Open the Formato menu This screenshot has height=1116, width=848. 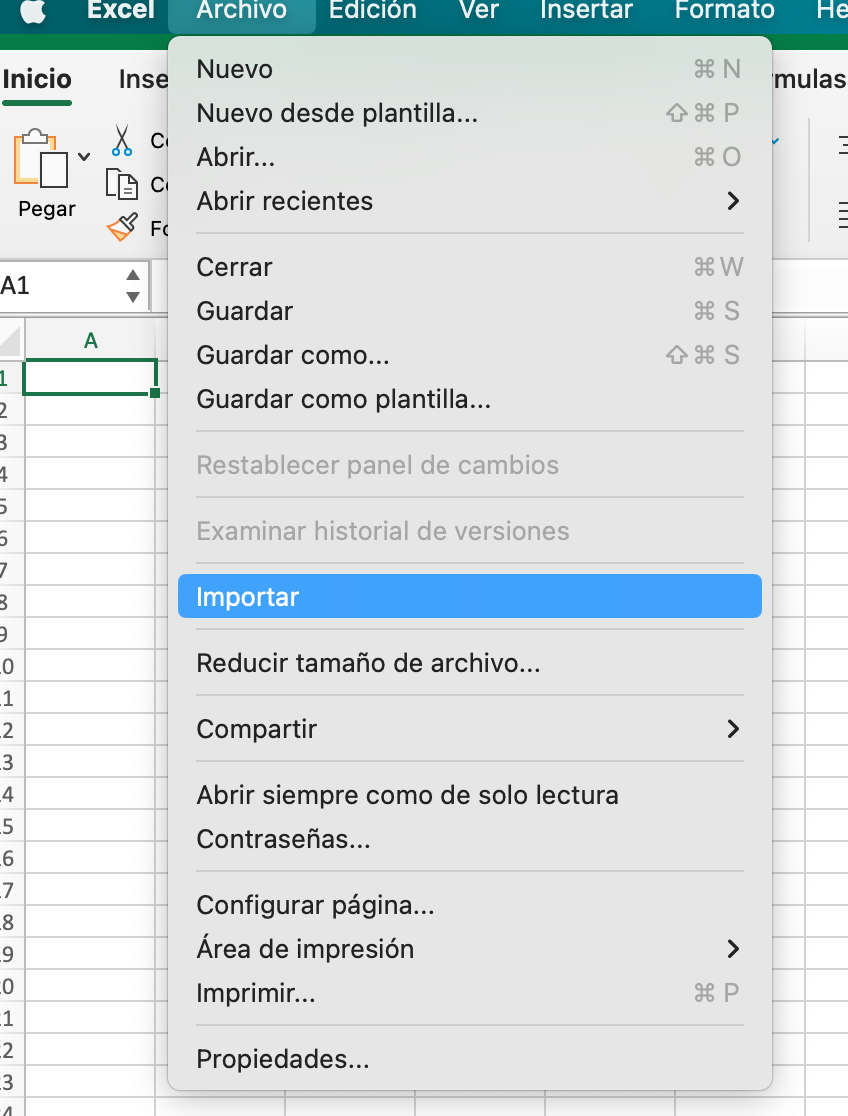tap(724, 11)
